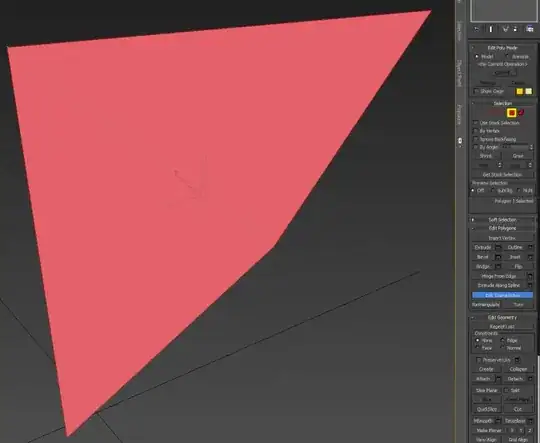540x443 pixels.
Task: Click the Make Planar button
Action: tap(489, 431)
